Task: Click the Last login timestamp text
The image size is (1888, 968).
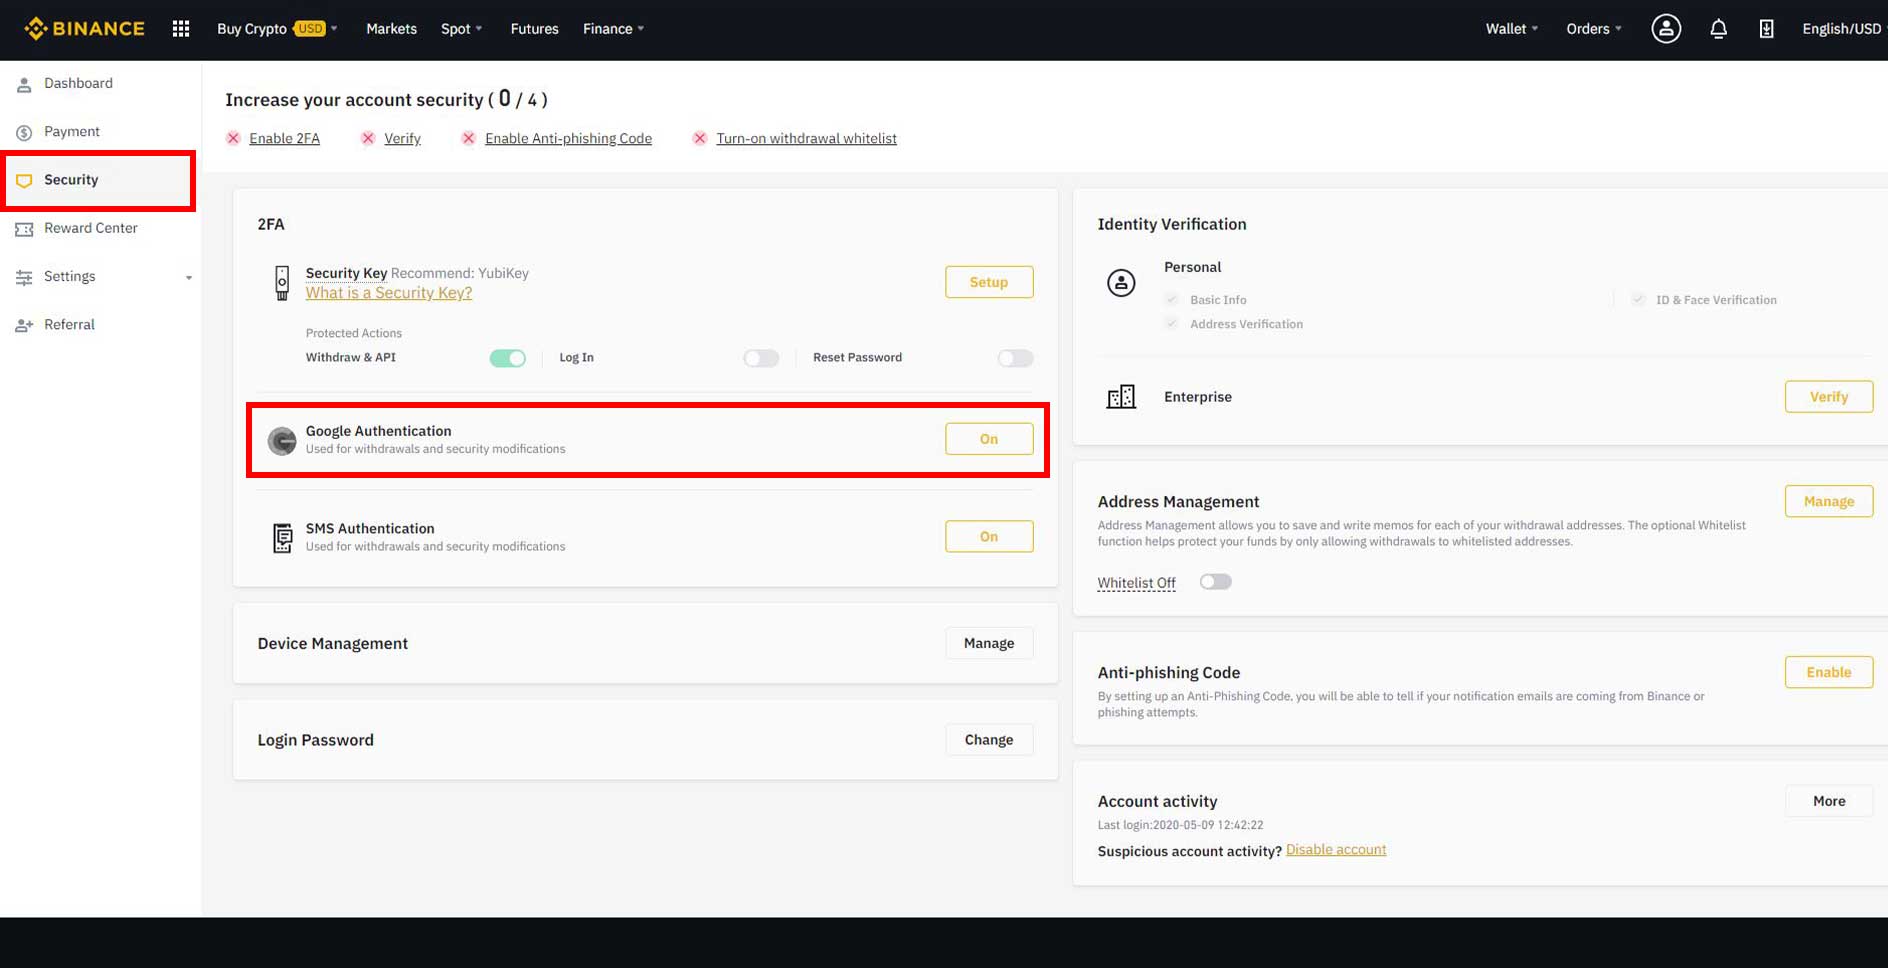Action: [x=1180, y=825]
